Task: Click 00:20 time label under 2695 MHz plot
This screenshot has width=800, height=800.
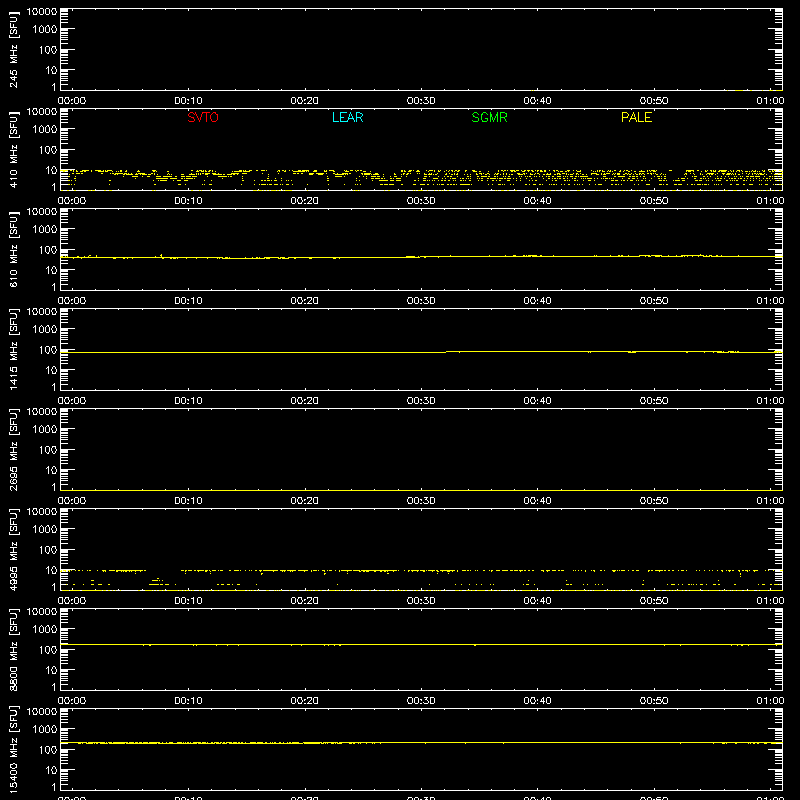Action: tap(305, 501)
